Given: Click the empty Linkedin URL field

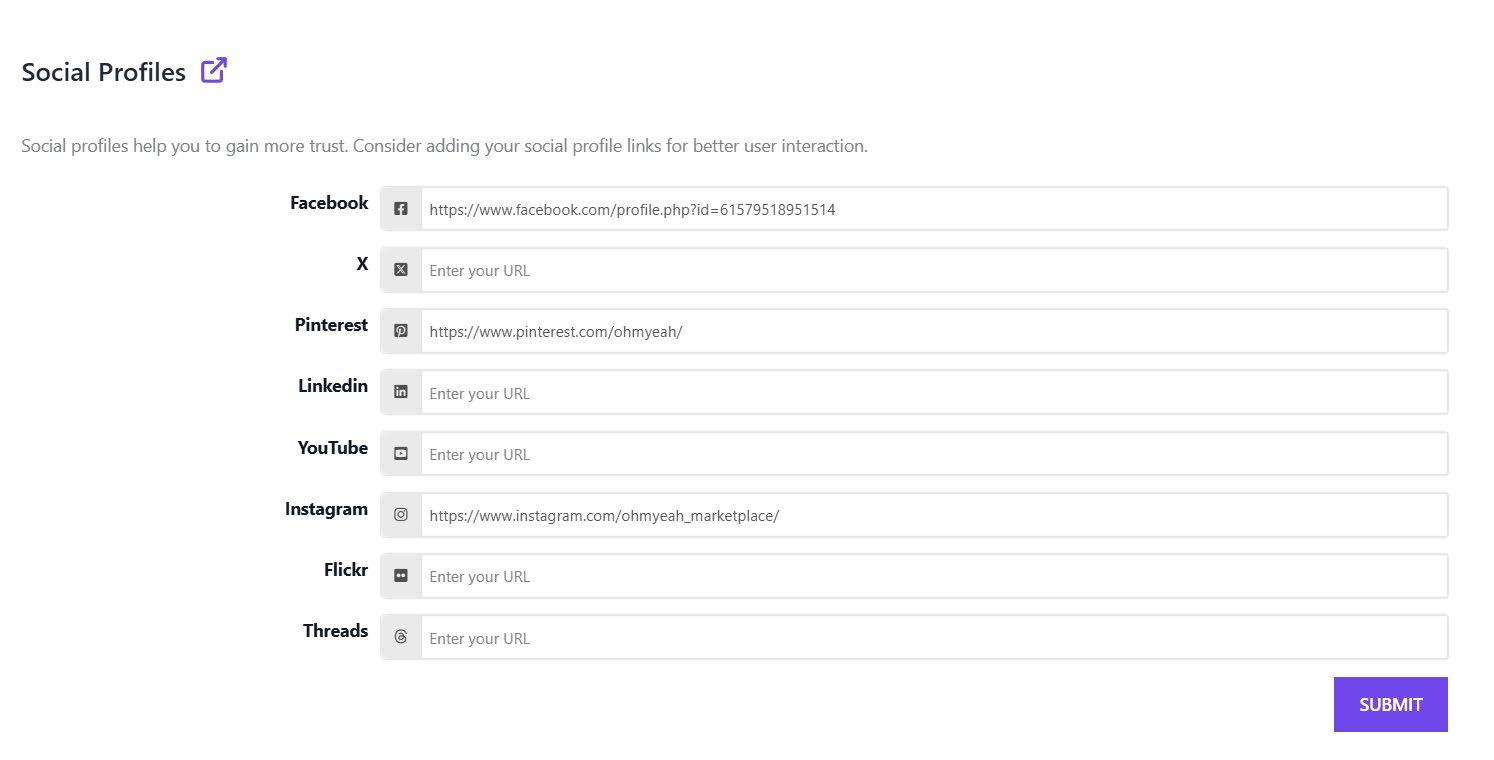Looking at the screenshot, I should point(933,392).
